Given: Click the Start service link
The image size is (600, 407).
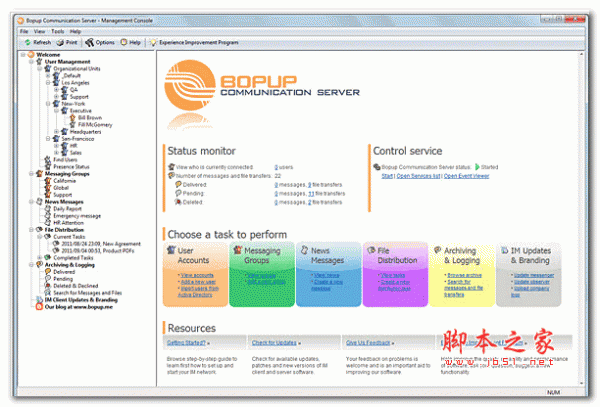Looking at the screenshot, I should click(x=387, y=176).
